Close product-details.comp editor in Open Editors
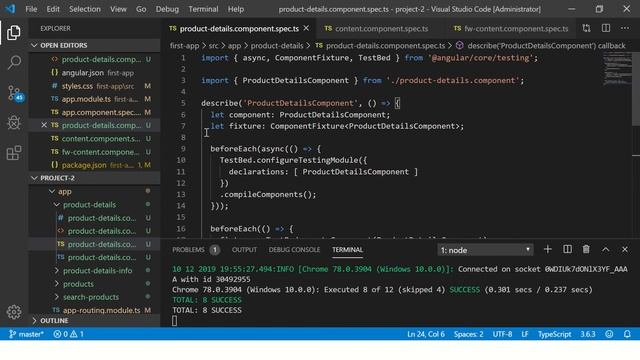The height and width of the screenshot is (360, 640). (44, 125)
